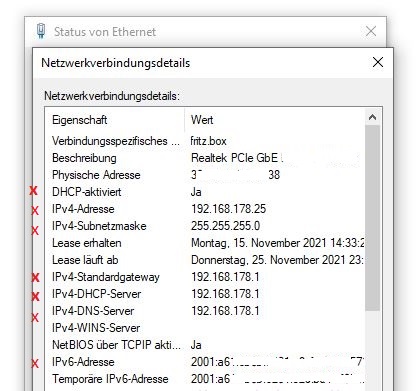Viewport: 420px width, 391px height.
Task: Click the red X beside IPv6-Adresse
Action: pos(35,363)
